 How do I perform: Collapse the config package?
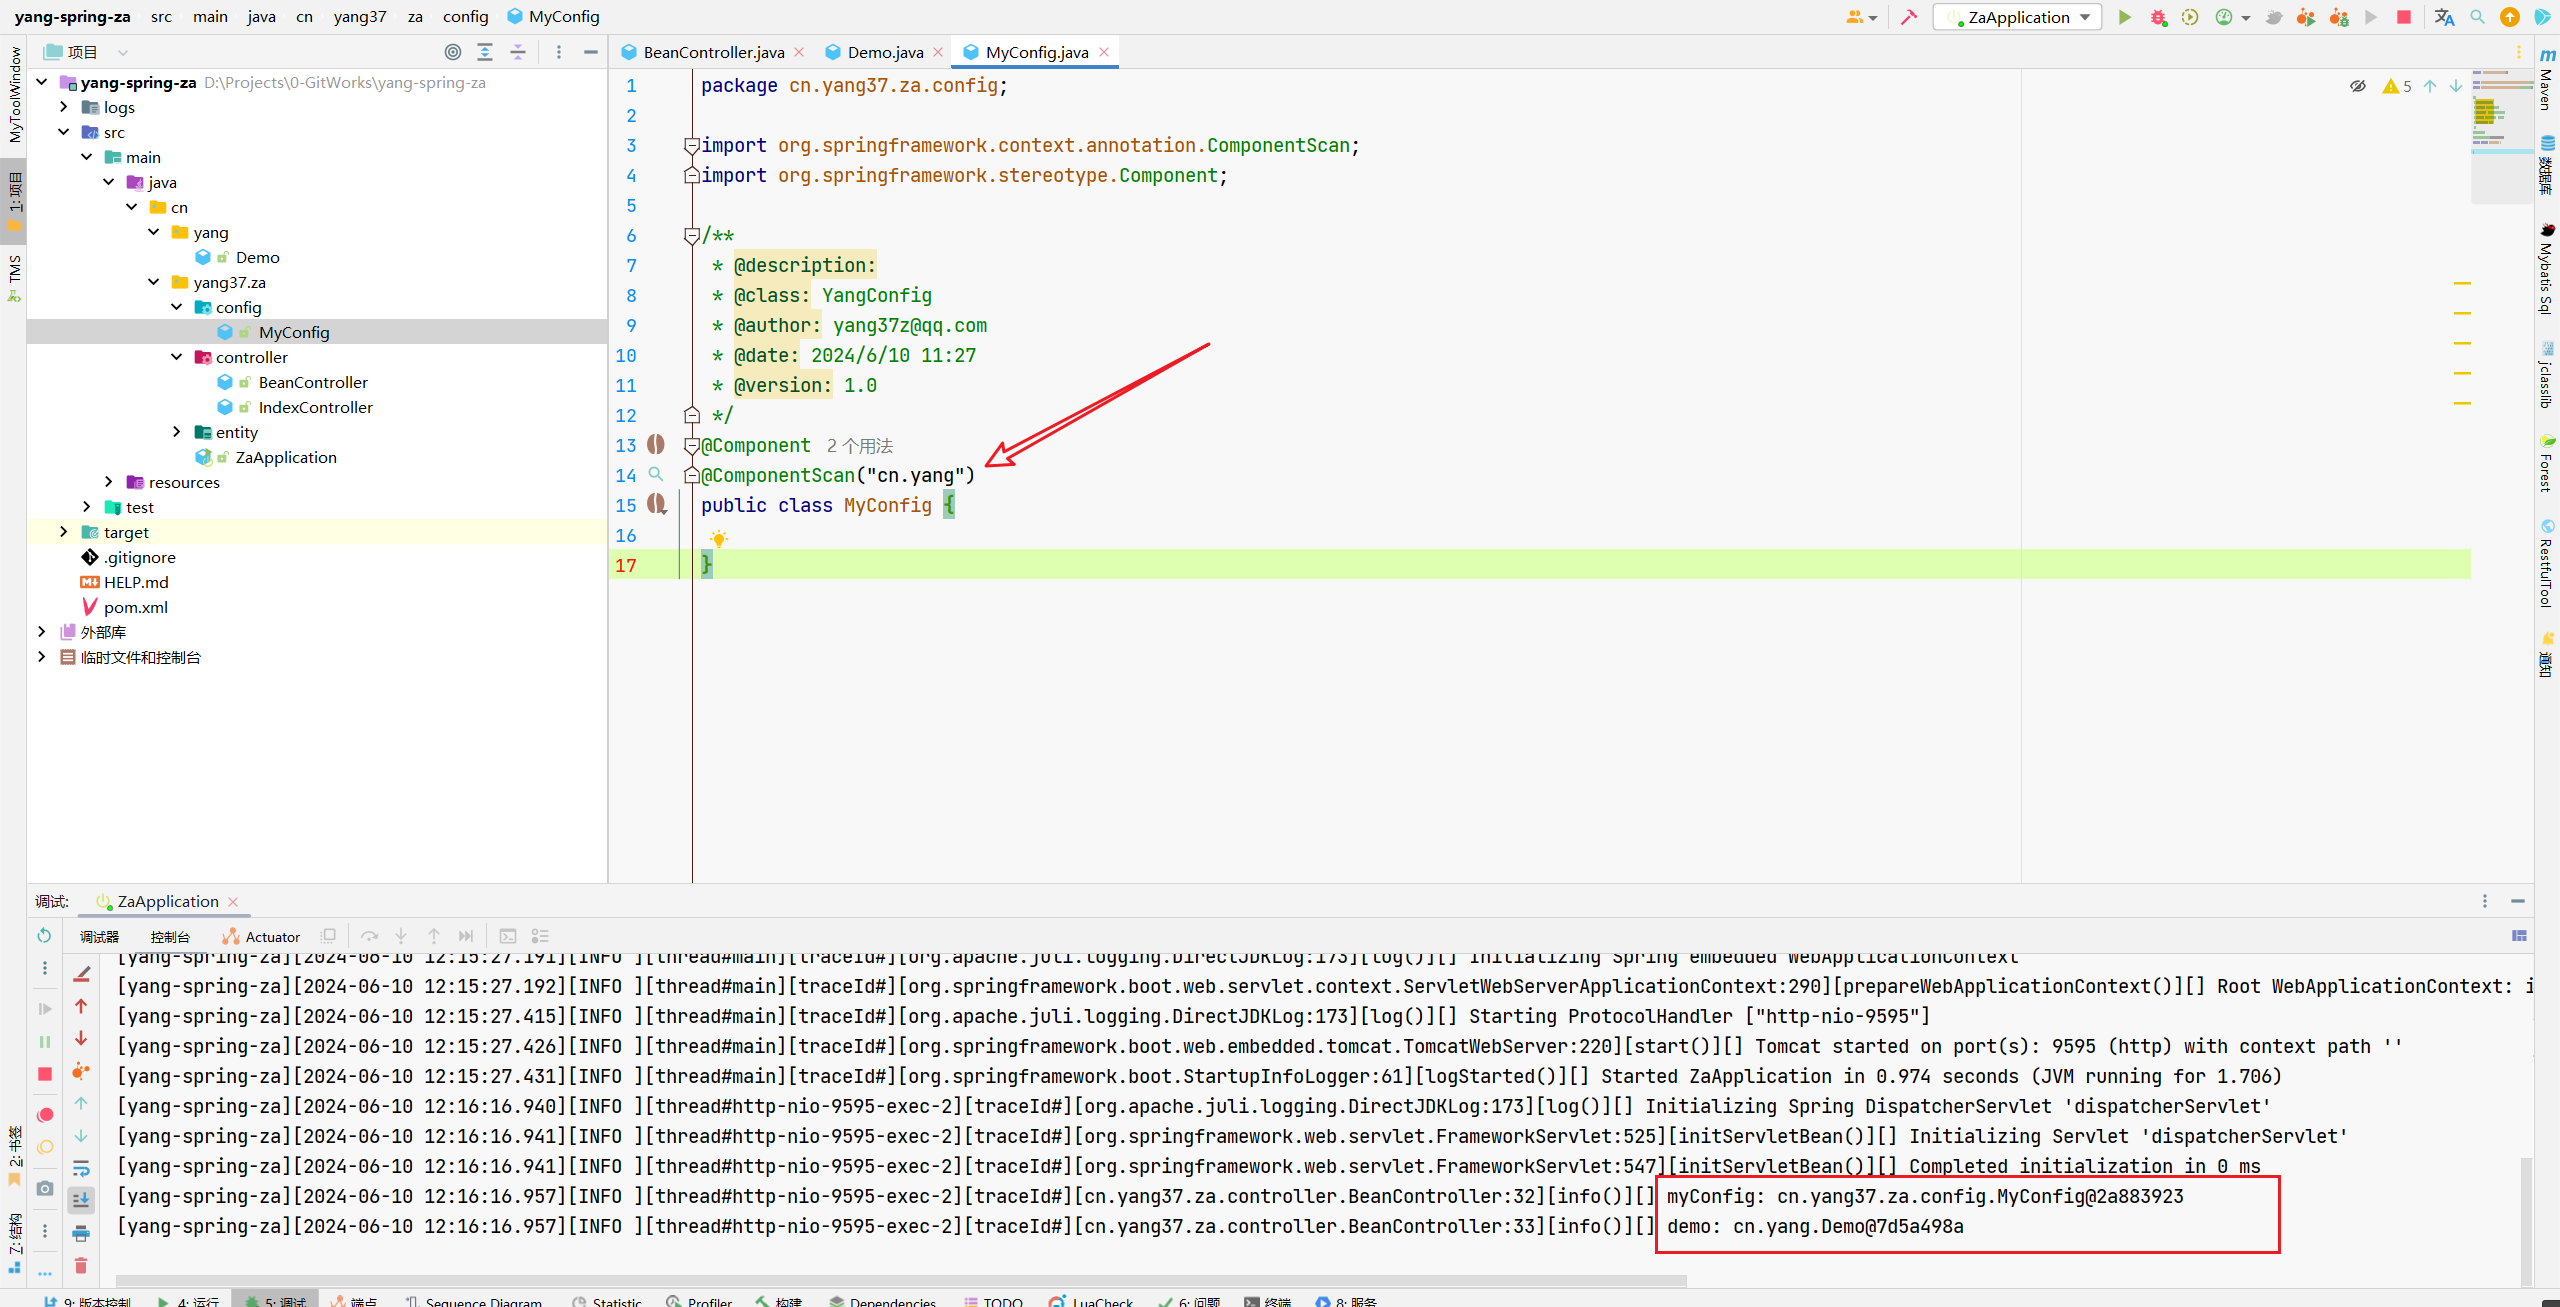pos(176,307)
